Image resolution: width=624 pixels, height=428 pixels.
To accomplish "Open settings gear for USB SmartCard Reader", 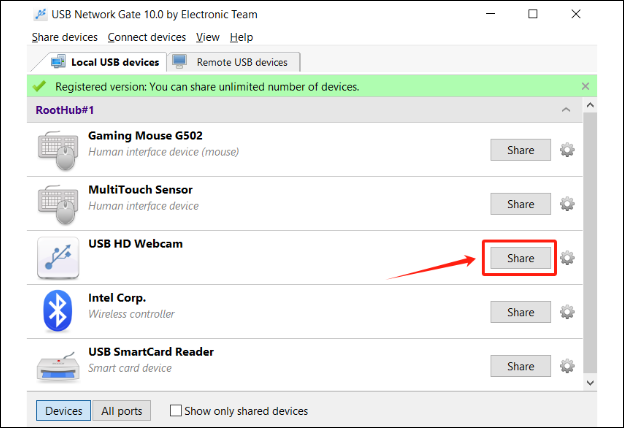I will click(567, 366).
